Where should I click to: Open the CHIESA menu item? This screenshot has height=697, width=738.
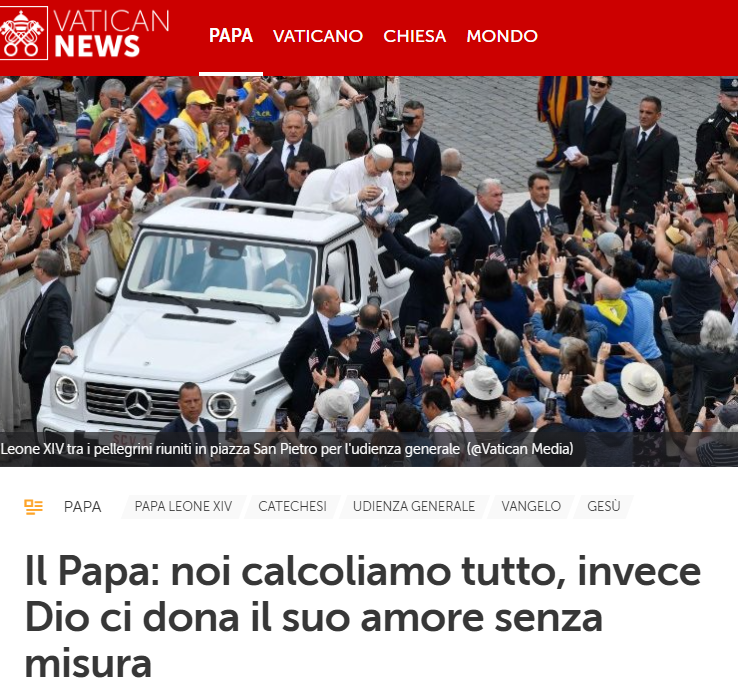point(414,36)
